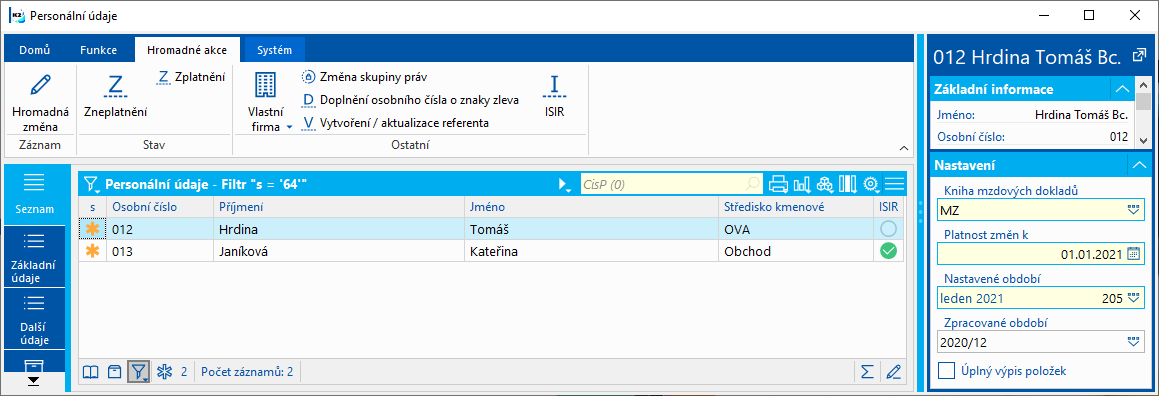Collapse the Nastavení panel section
1159x396 pixels.
pyautogui.click(x=1139, y=165)
